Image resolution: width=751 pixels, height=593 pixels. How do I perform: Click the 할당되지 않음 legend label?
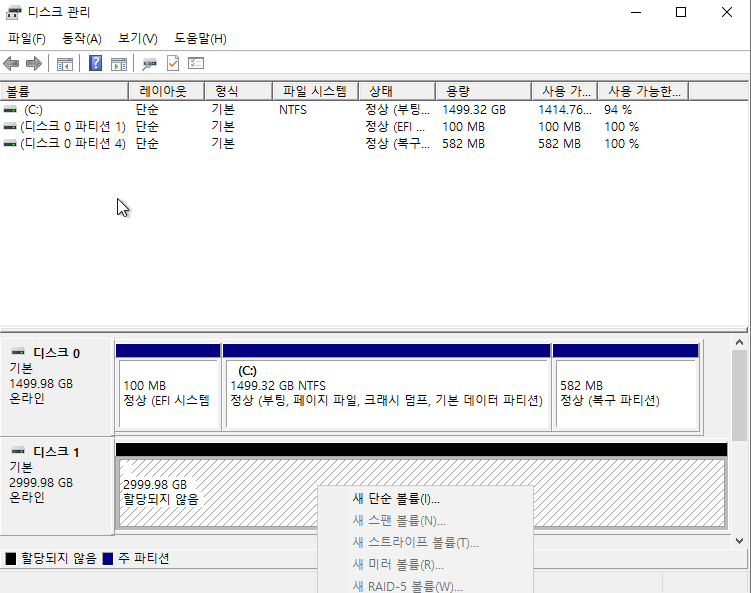tap(58, 559)
